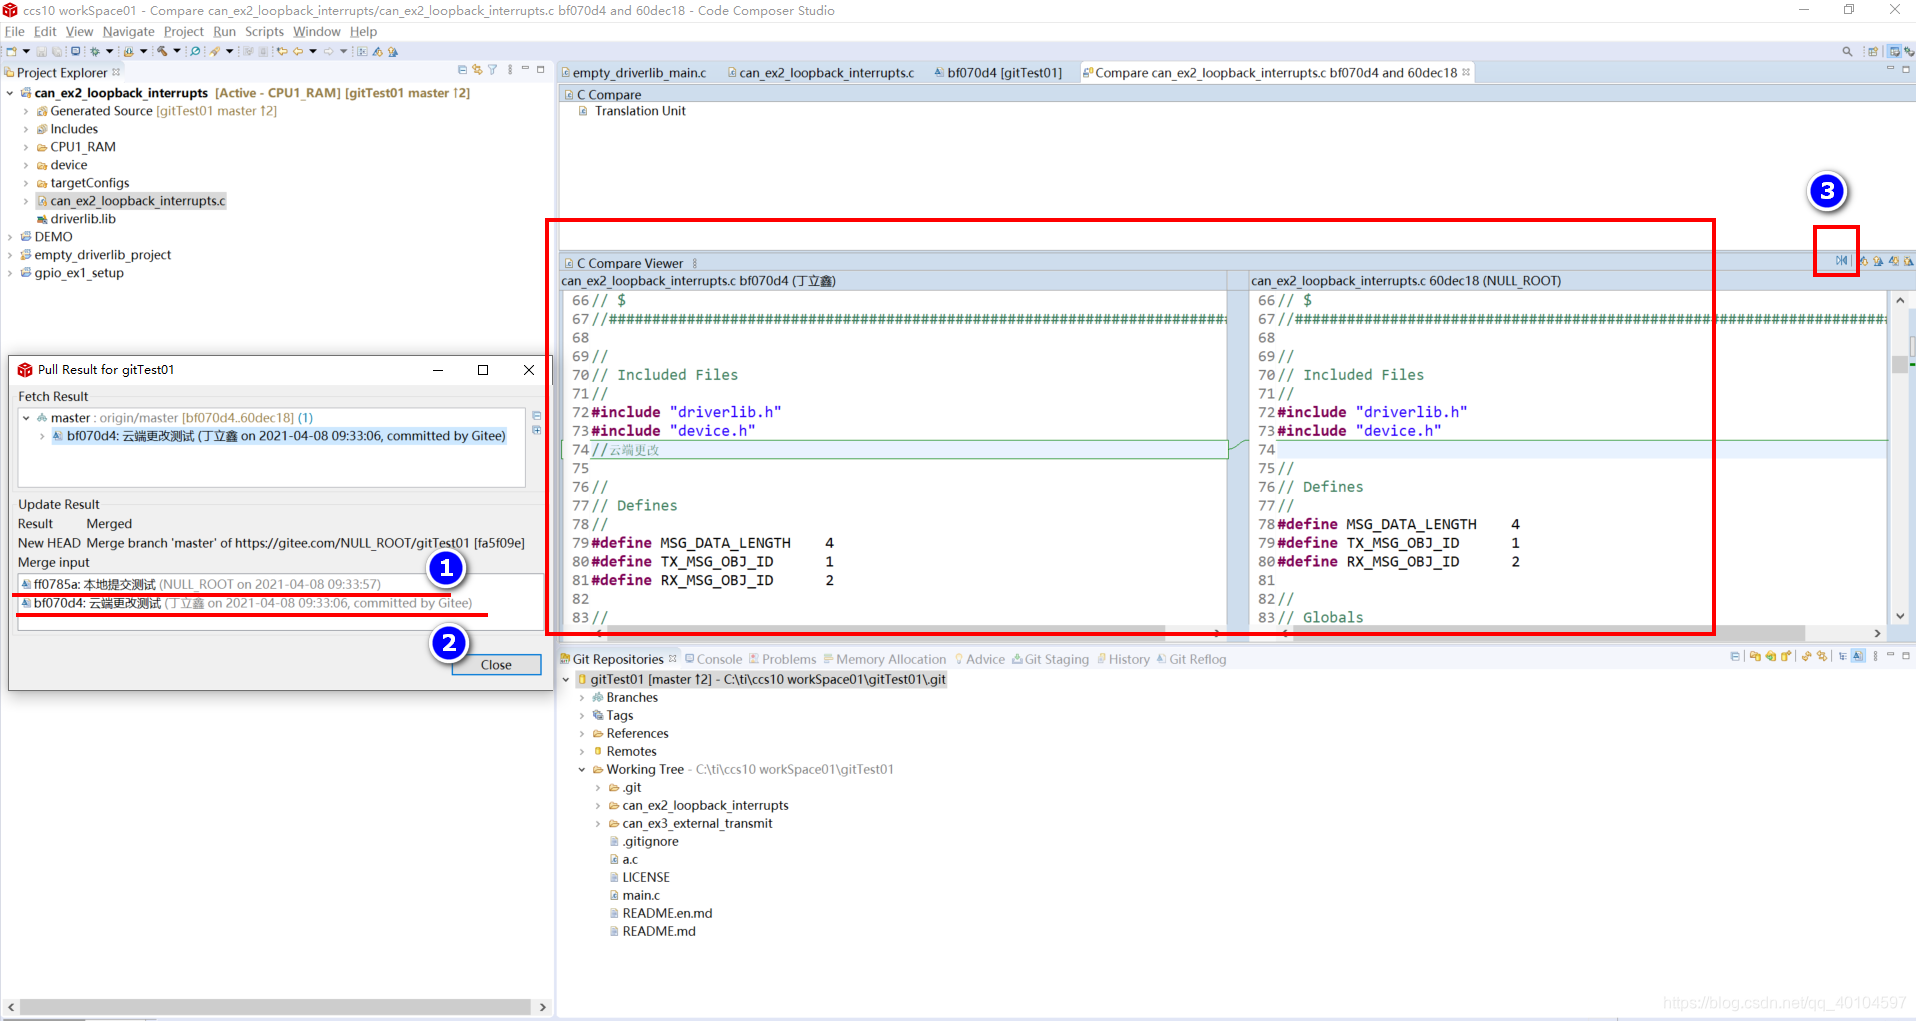The width and height of the screenshot is (1916, 1021).
Task: Switch to CCS Debug perspective icon
Action: (1909, 51)
